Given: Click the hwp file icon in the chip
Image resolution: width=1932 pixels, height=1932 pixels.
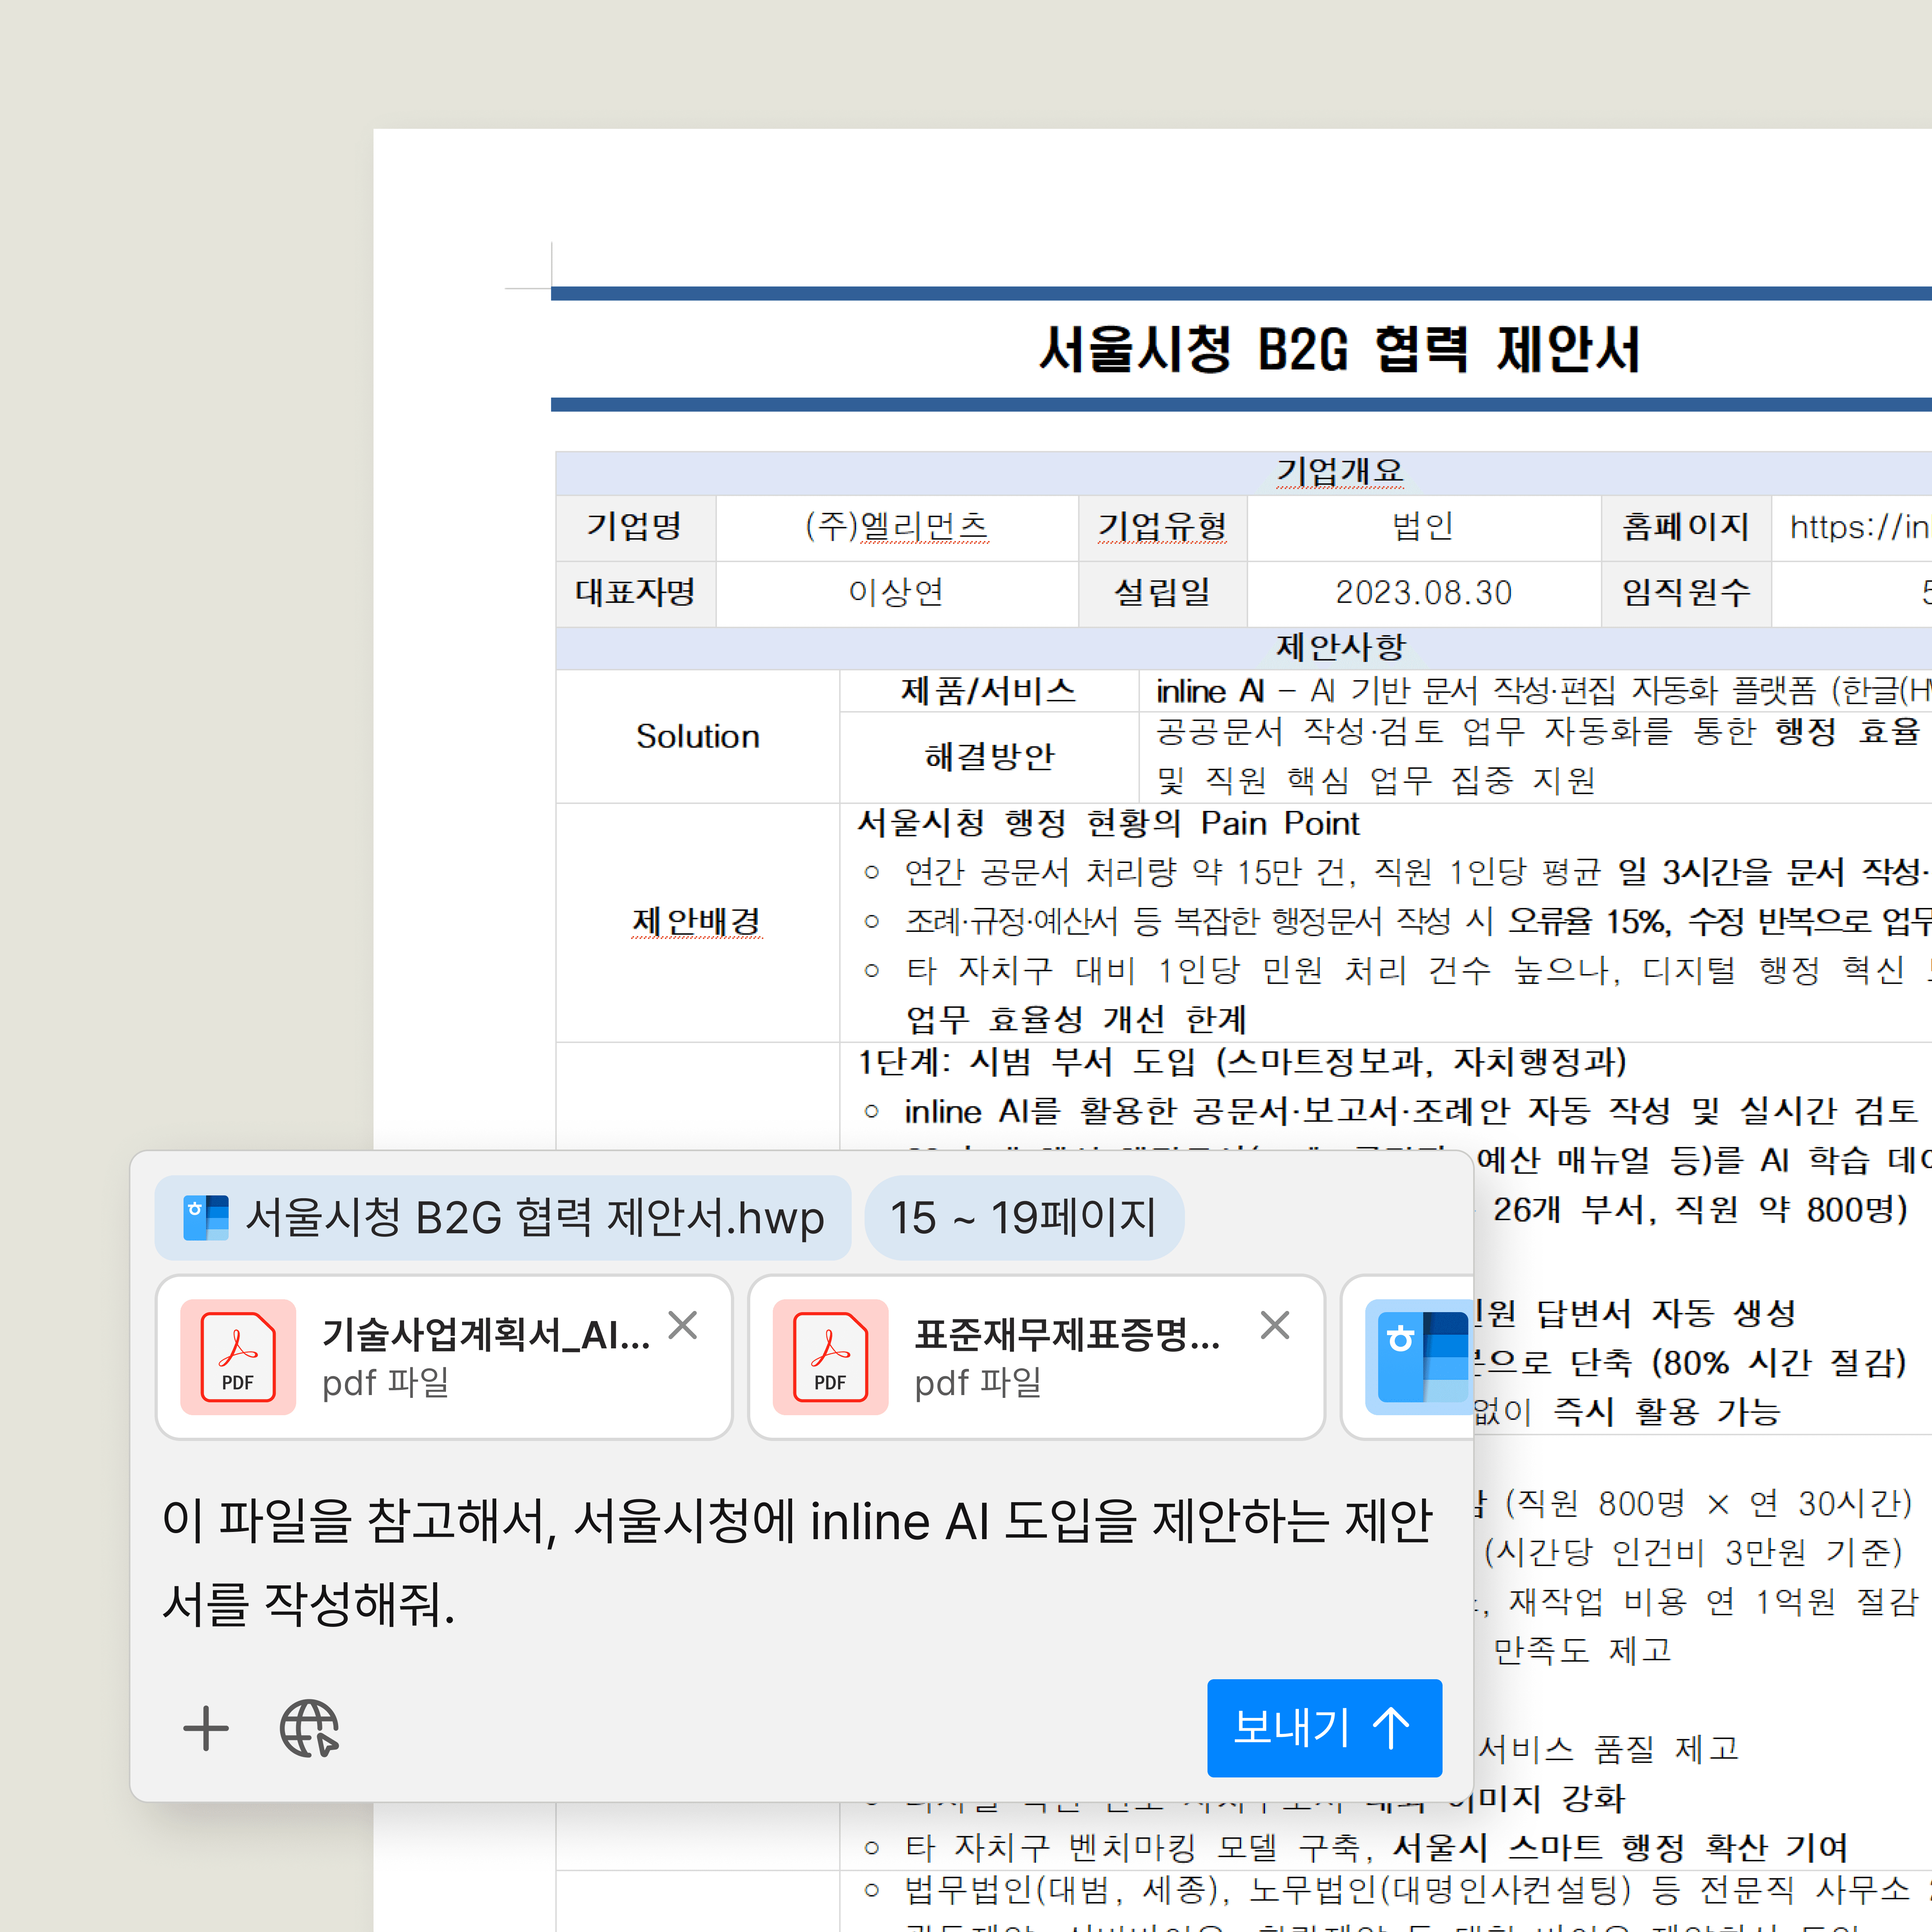Looking at the screenshot, I should point(206,1218).
